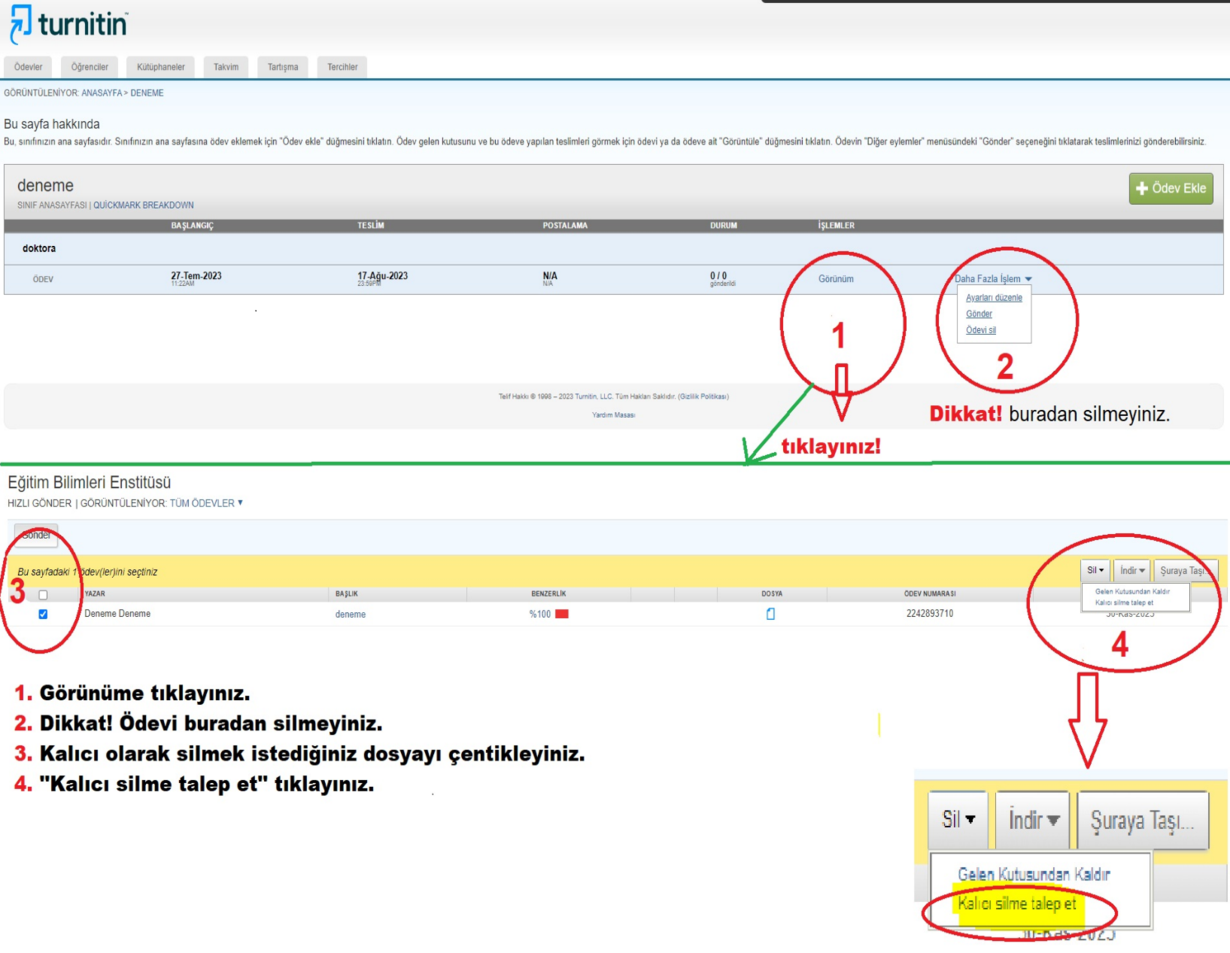Viewport: 1230px width, 953px height.
Task: Open the DENEME breadcrumb link
Action: pyautogui.click(x=147, y=93)
